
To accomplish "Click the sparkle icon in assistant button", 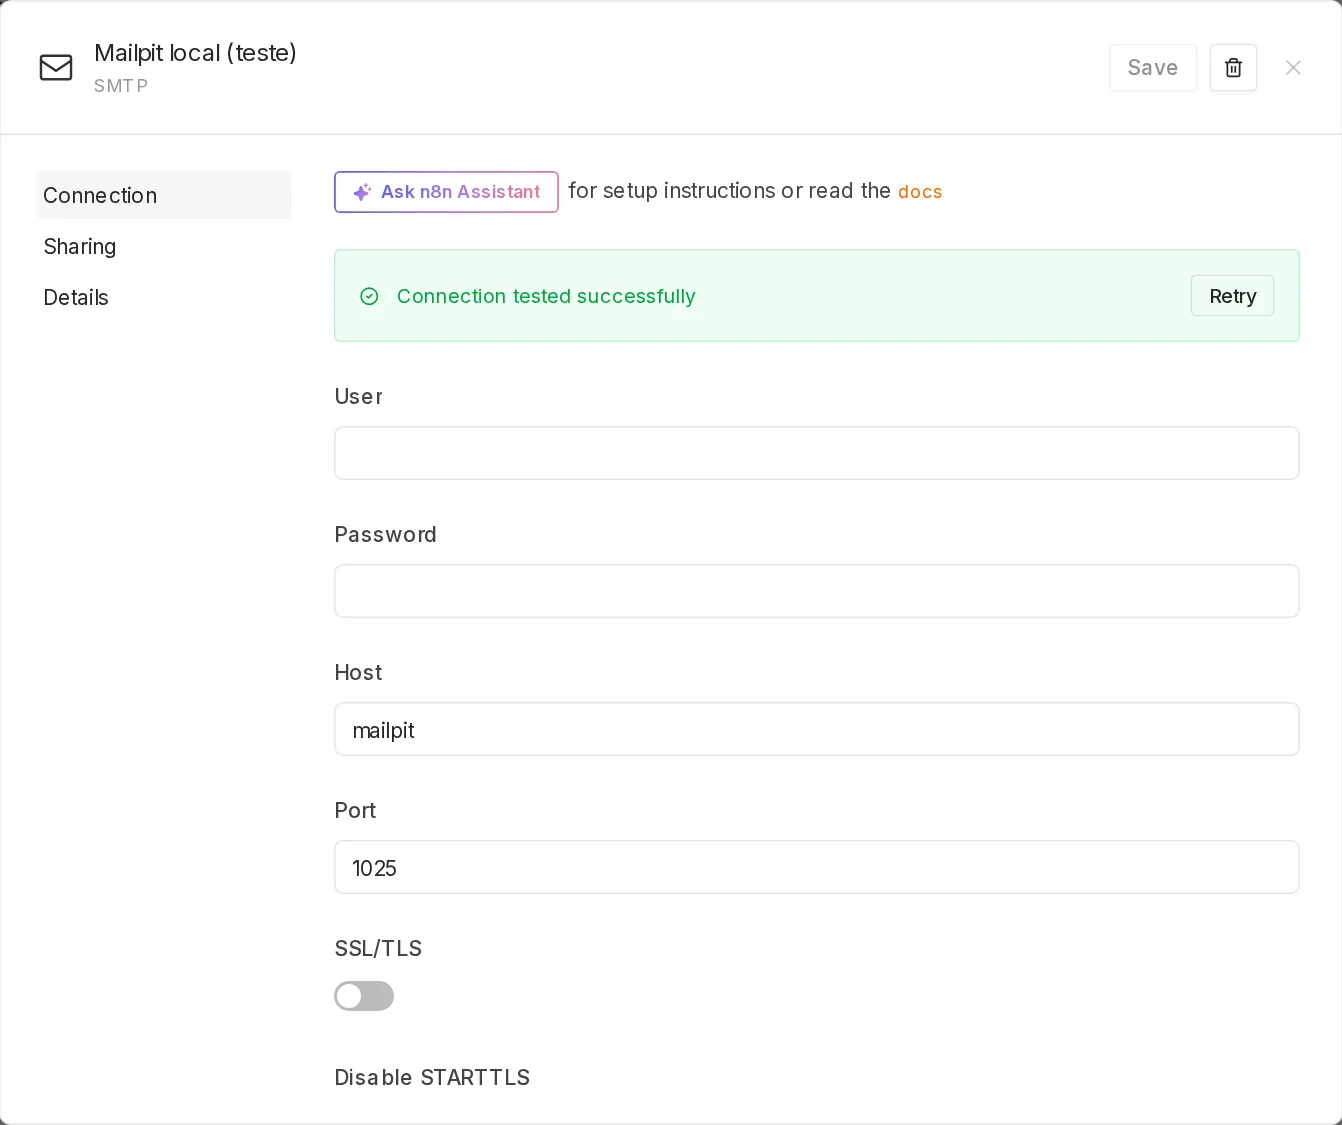I will [x=362, y=192].
